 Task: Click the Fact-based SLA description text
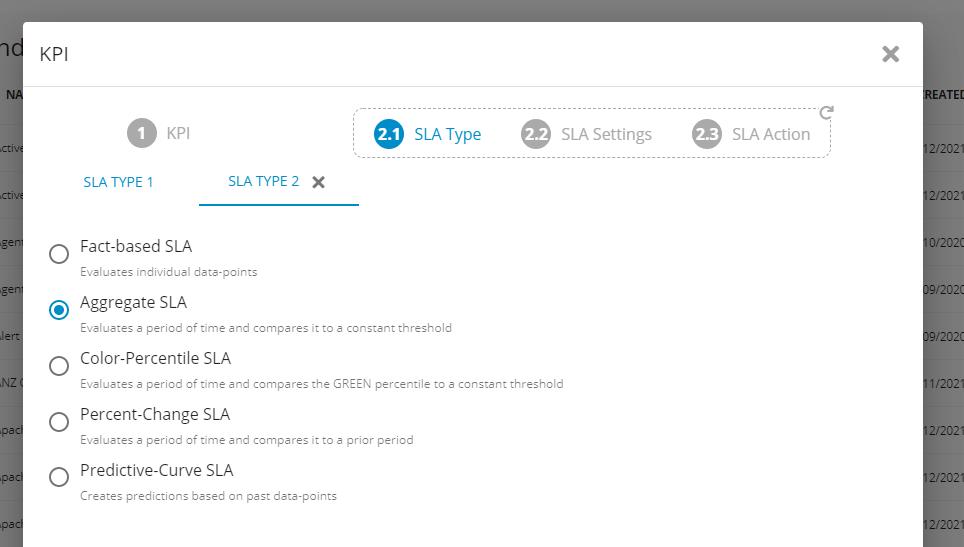point(168,272)
